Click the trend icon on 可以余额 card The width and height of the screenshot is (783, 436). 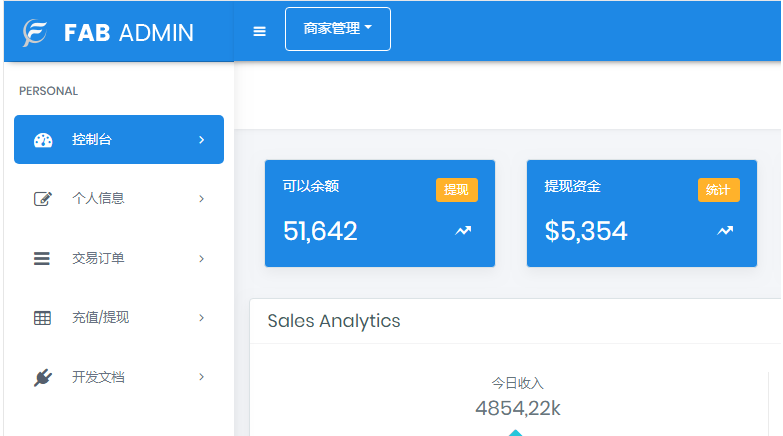click(463, 231)
